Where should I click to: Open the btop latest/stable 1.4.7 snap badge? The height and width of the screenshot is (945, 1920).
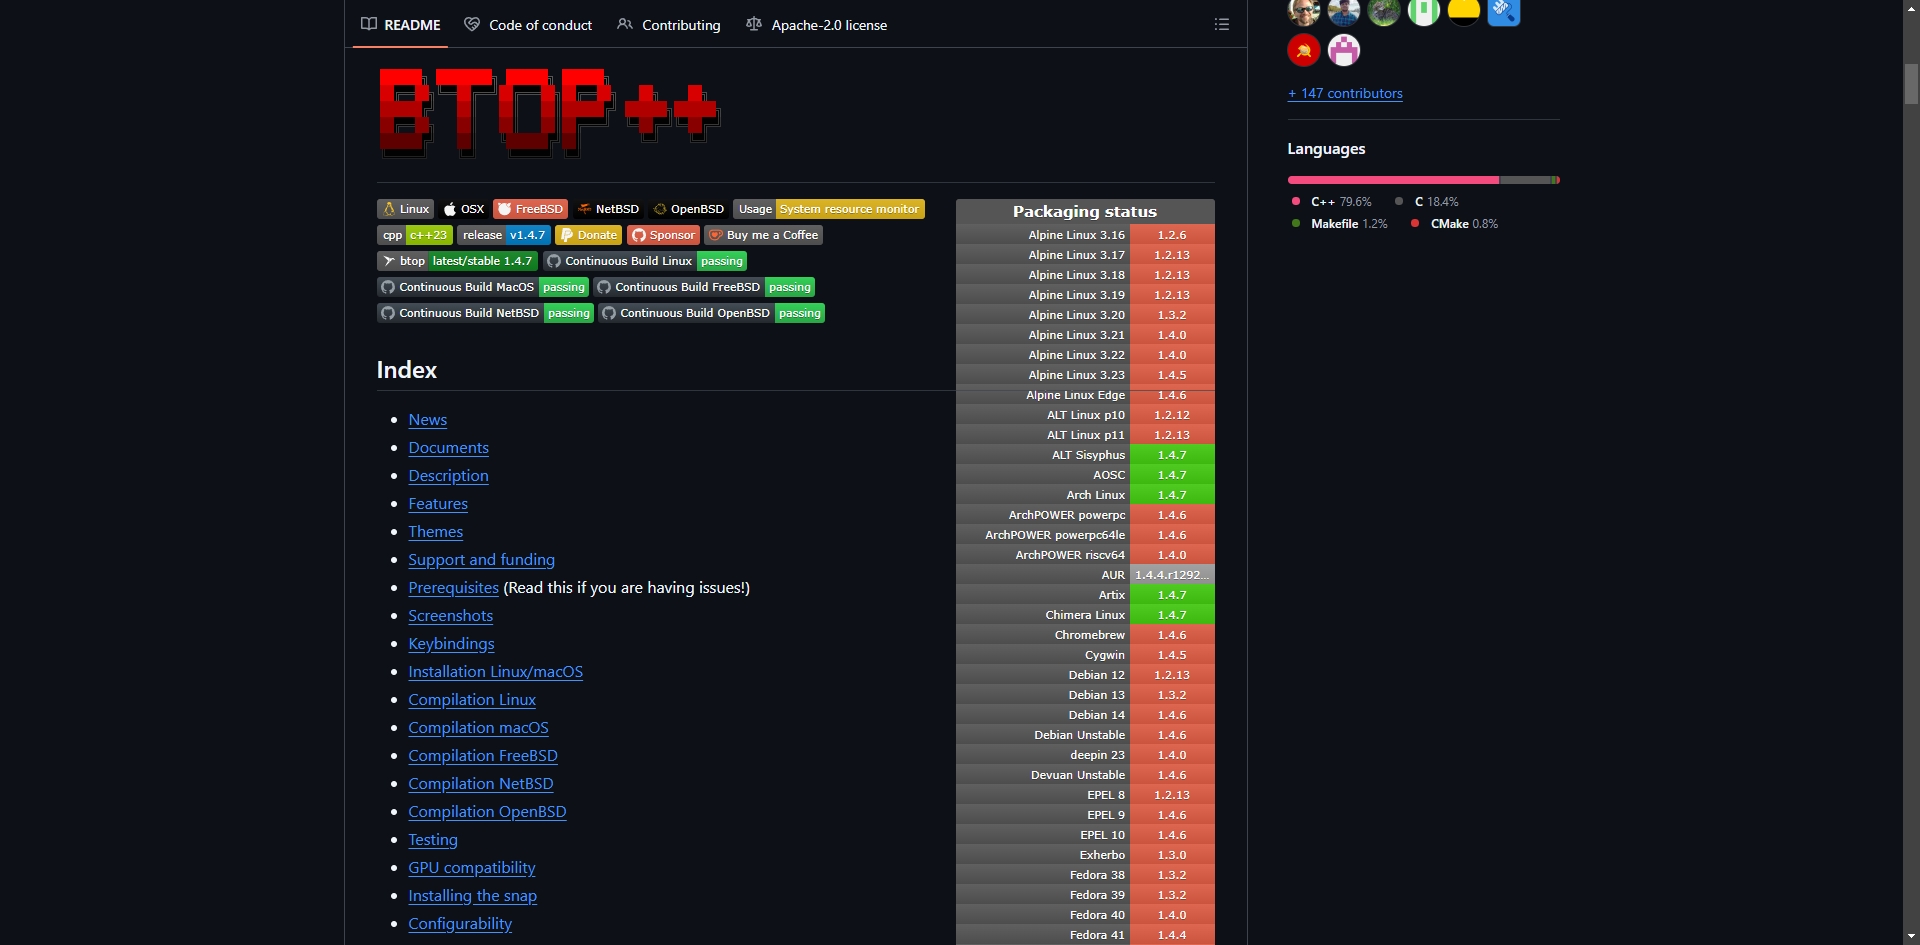click(x=457, y=261)
